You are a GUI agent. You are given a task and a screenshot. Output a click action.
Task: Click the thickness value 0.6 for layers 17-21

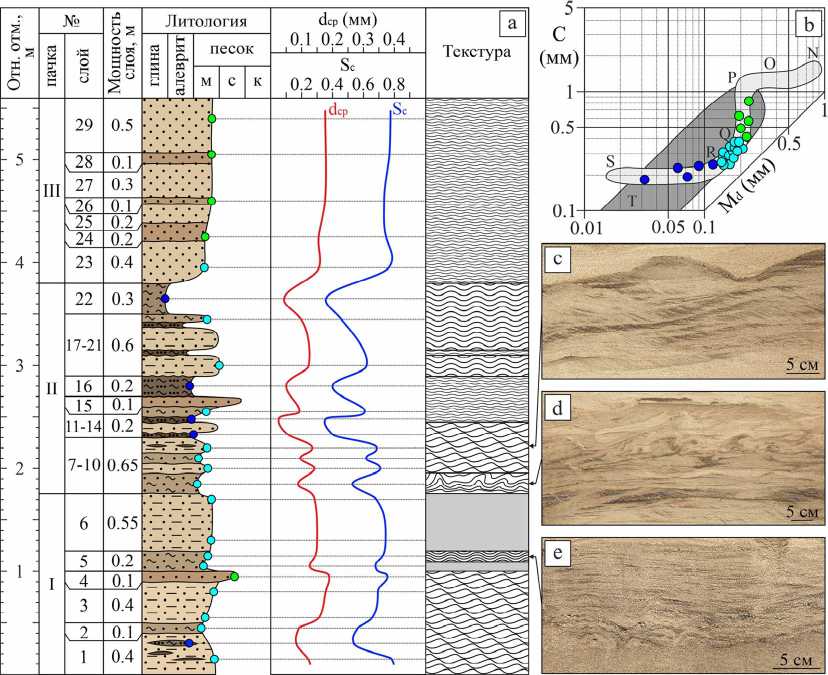pyautogui.click(x=123, y=346)
